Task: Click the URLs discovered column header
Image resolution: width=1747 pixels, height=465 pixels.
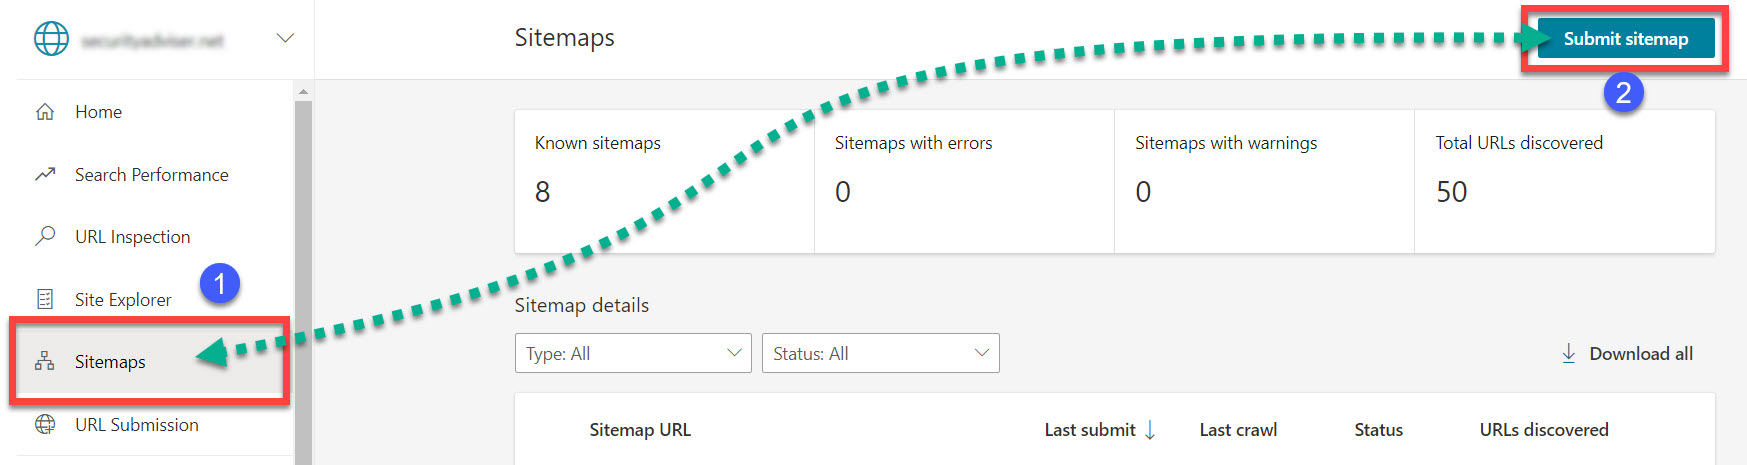Action: (x=1544, y=430)
